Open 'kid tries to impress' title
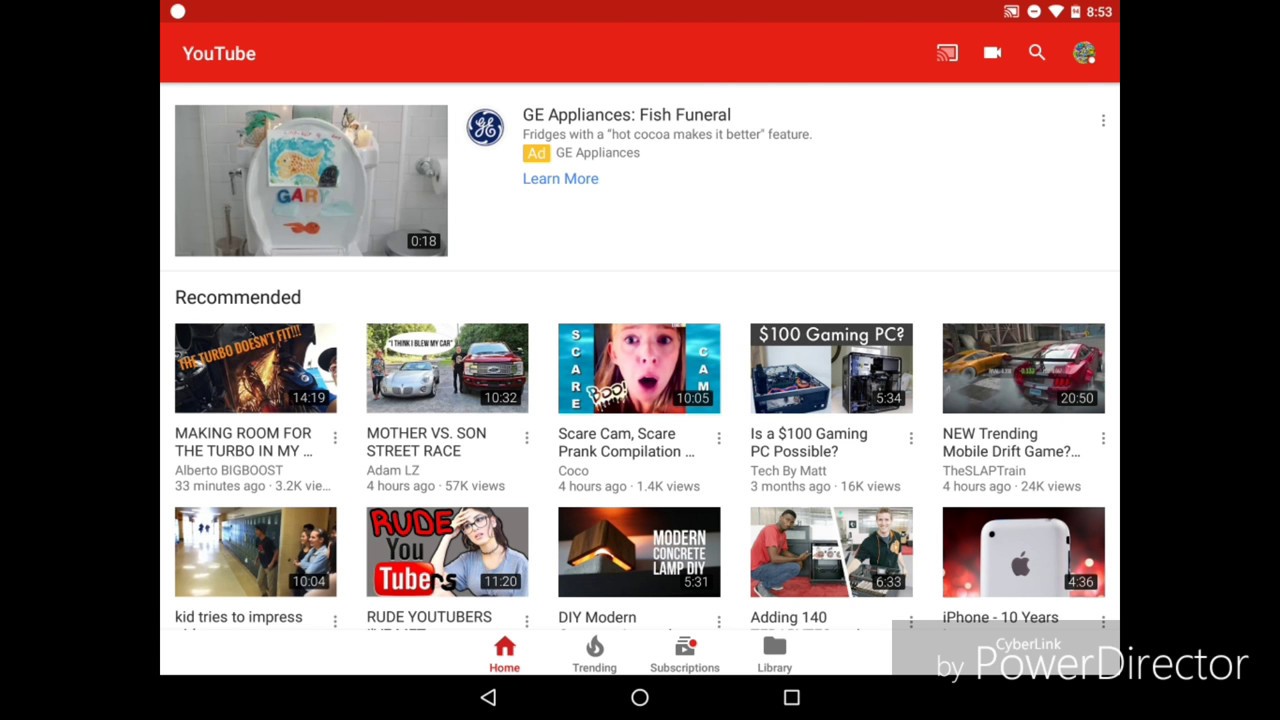 pyautogui.click(x=239, y=617)
